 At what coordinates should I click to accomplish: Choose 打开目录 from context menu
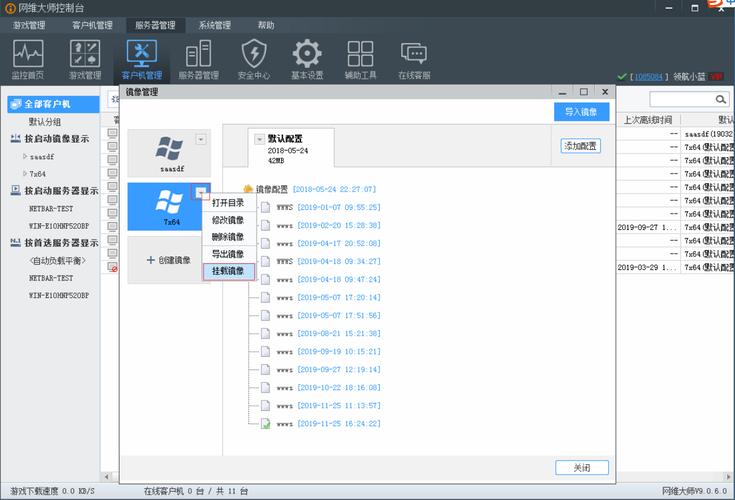[x=229, y=203]
